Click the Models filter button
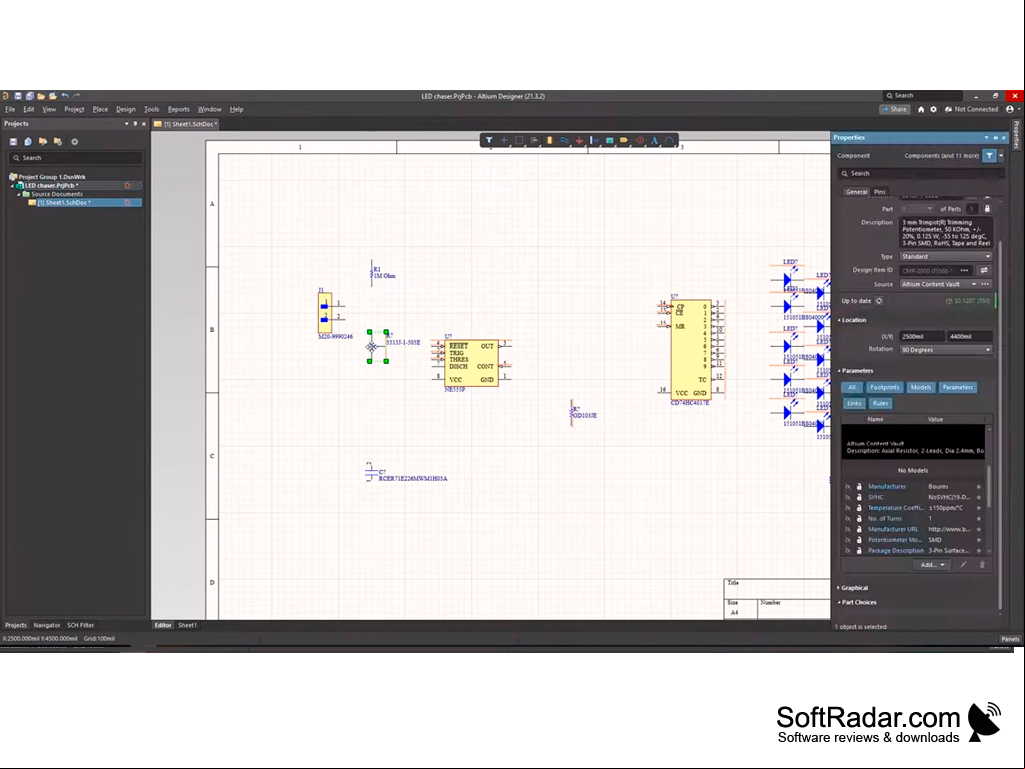The height and width of the screenshot is (769, 1025). 920,387
